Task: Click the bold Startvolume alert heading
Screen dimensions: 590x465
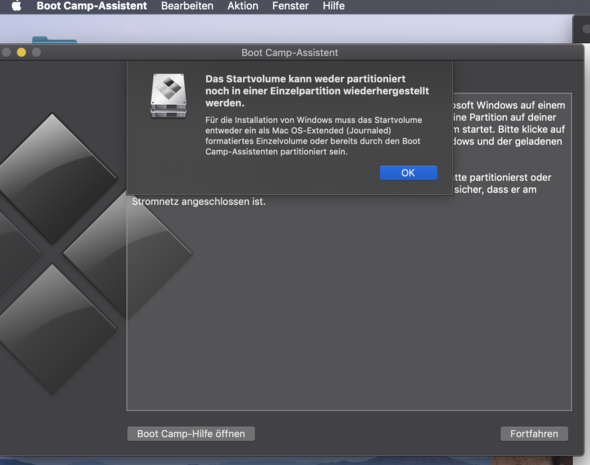Action: pyautogui.click(x=317, y=91)
